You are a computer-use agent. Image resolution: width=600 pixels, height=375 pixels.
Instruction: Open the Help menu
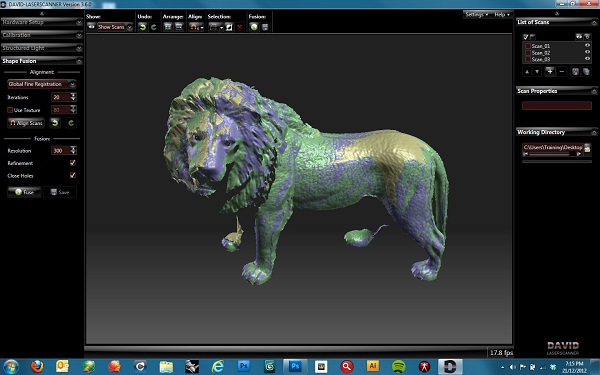pos(502,15)
